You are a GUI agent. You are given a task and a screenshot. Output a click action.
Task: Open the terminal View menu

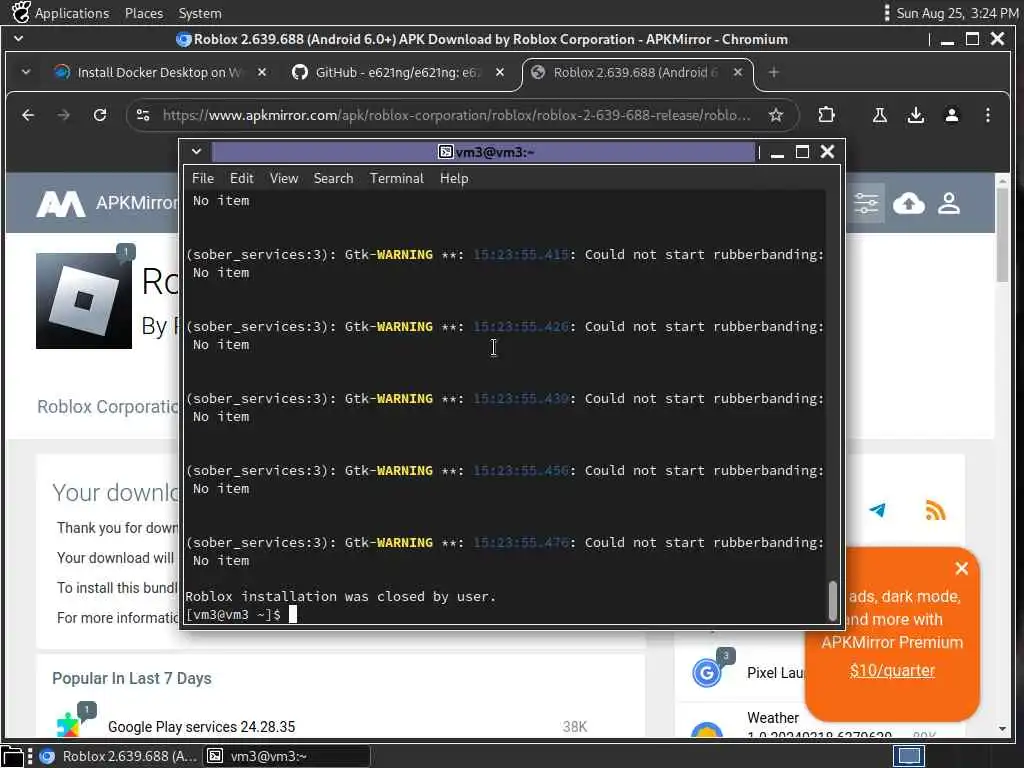click(283, 178)
